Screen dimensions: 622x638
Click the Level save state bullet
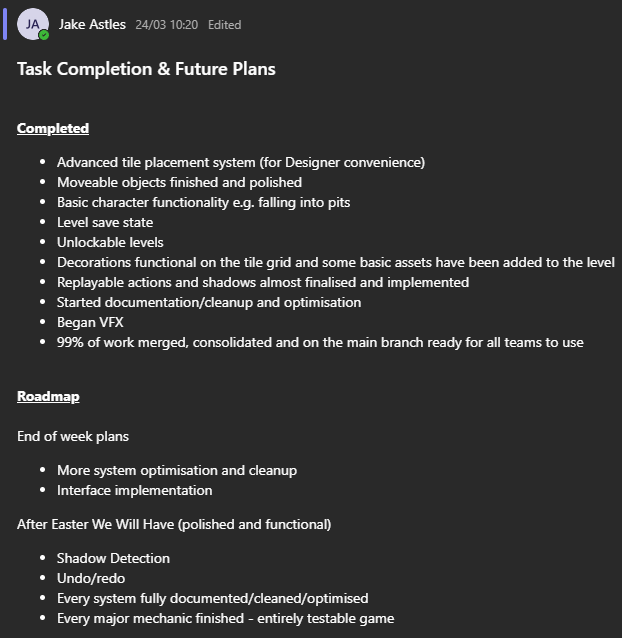pos(105,222)
